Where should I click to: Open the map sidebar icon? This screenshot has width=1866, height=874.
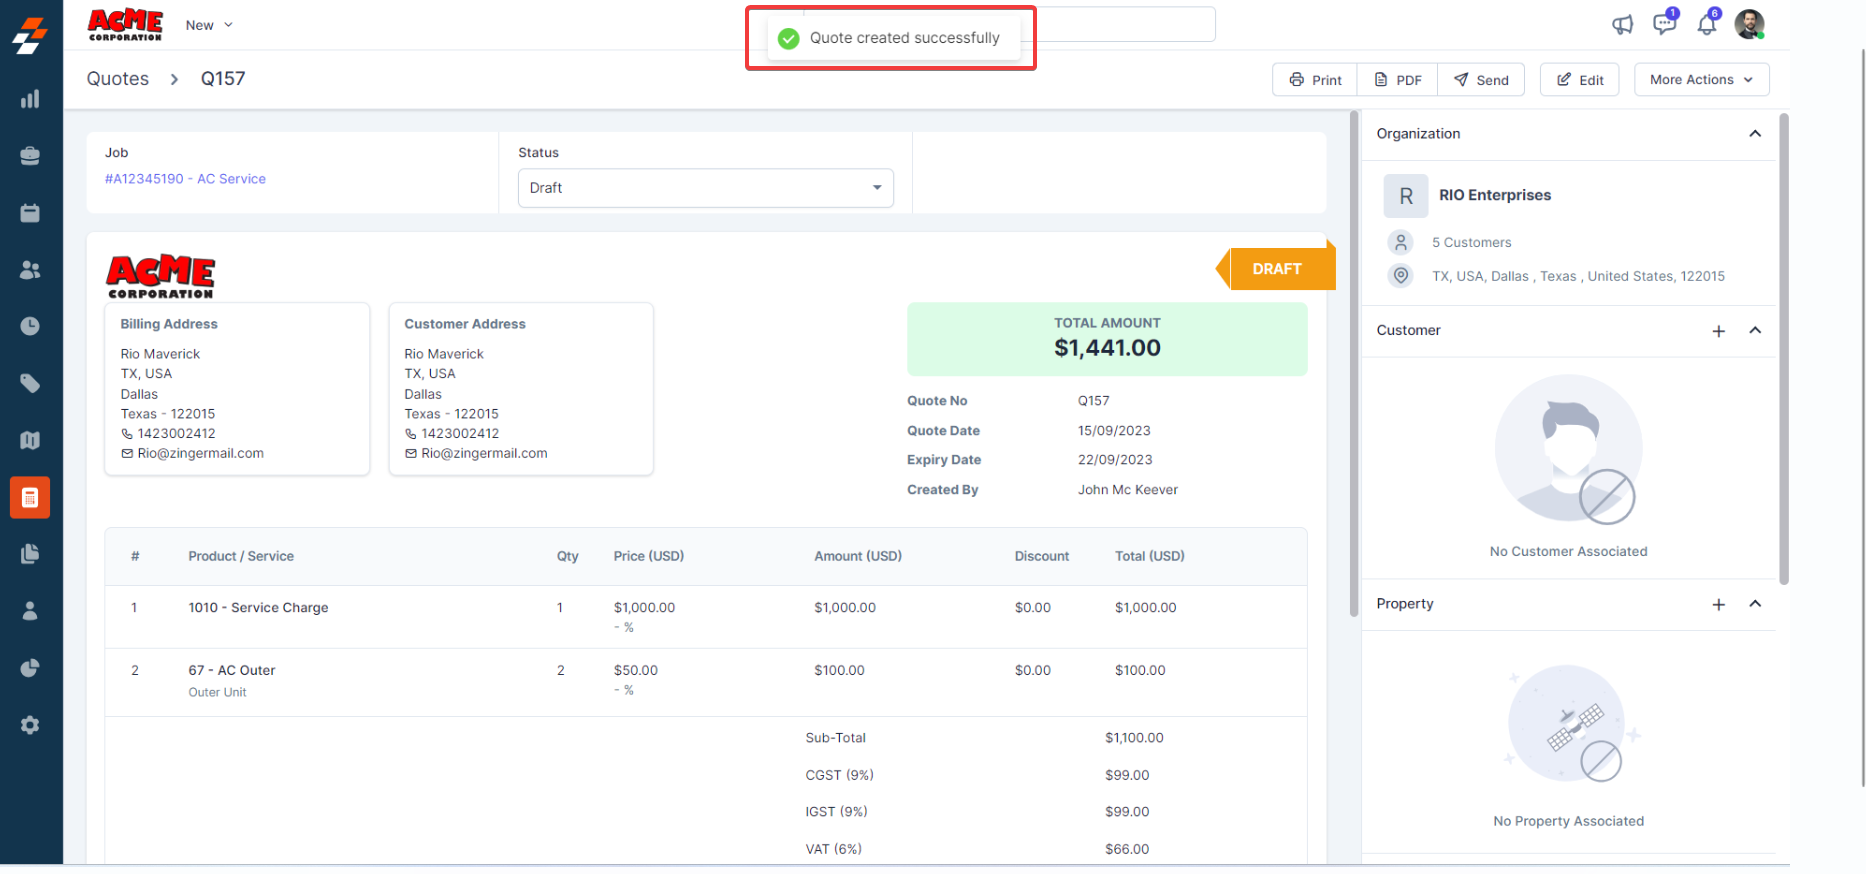click(30, 440)
